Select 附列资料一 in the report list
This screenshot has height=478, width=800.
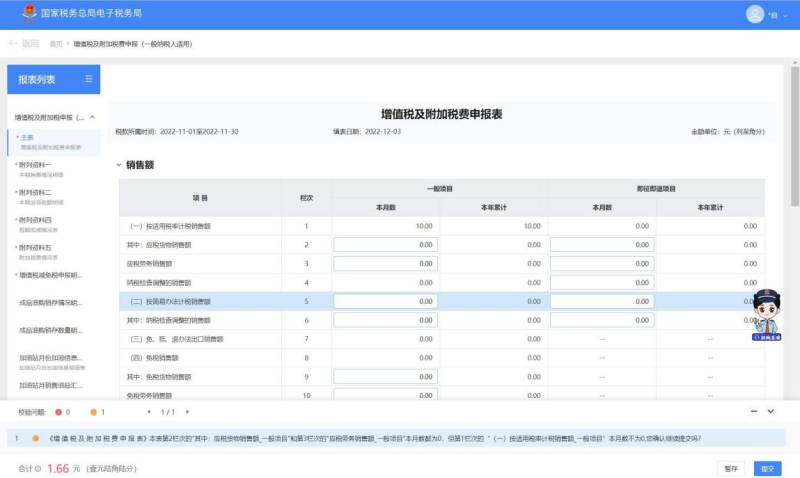point(36,165)
